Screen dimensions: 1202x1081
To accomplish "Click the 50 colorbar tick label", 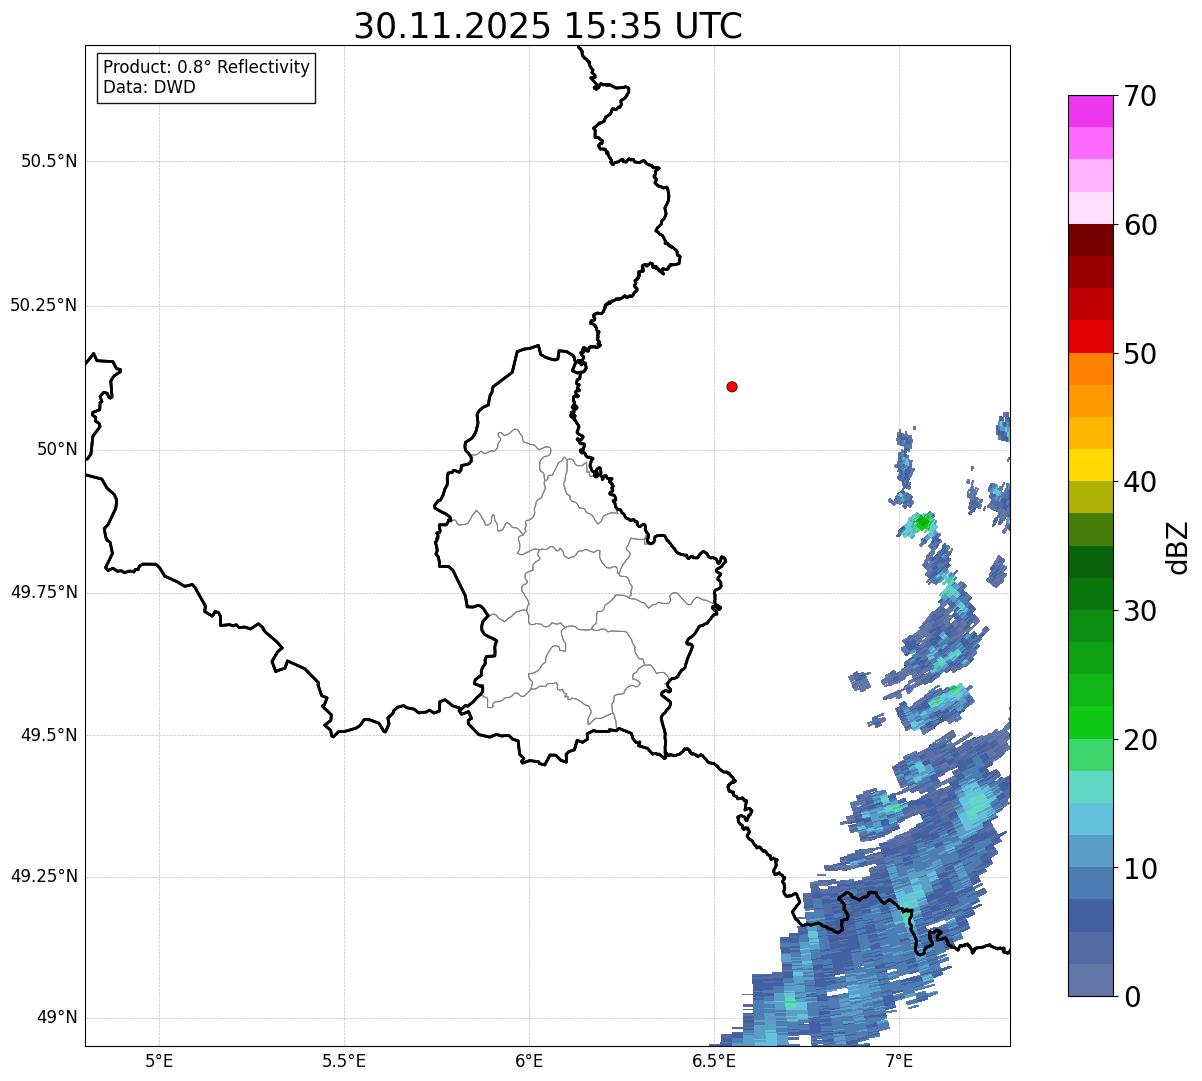I will pyautogui.click(x=1139, y=355).
